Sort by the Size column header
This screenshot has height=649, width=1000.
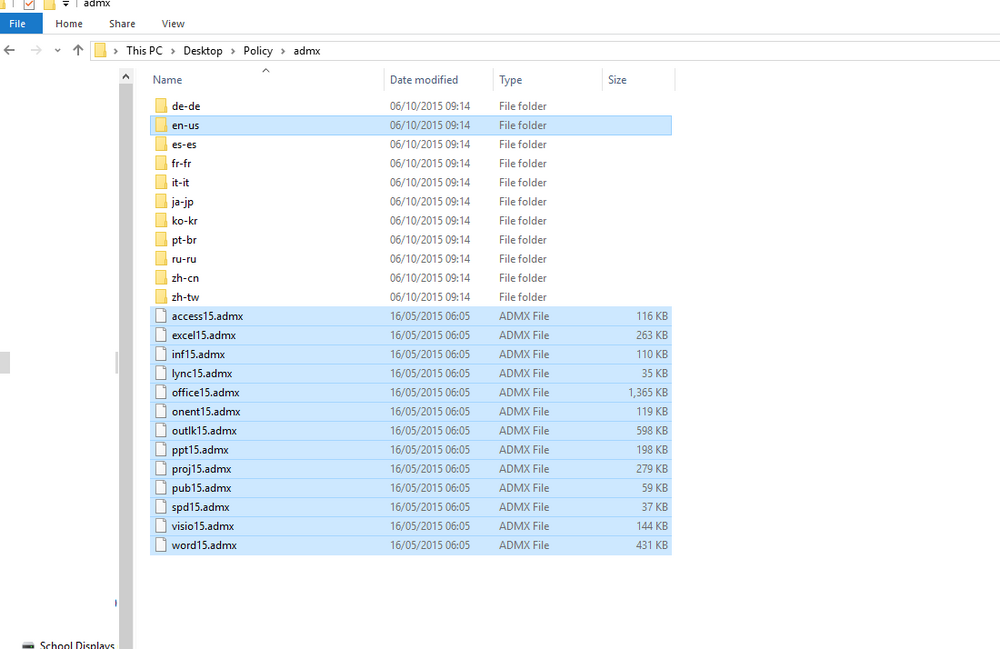point(617,80)
